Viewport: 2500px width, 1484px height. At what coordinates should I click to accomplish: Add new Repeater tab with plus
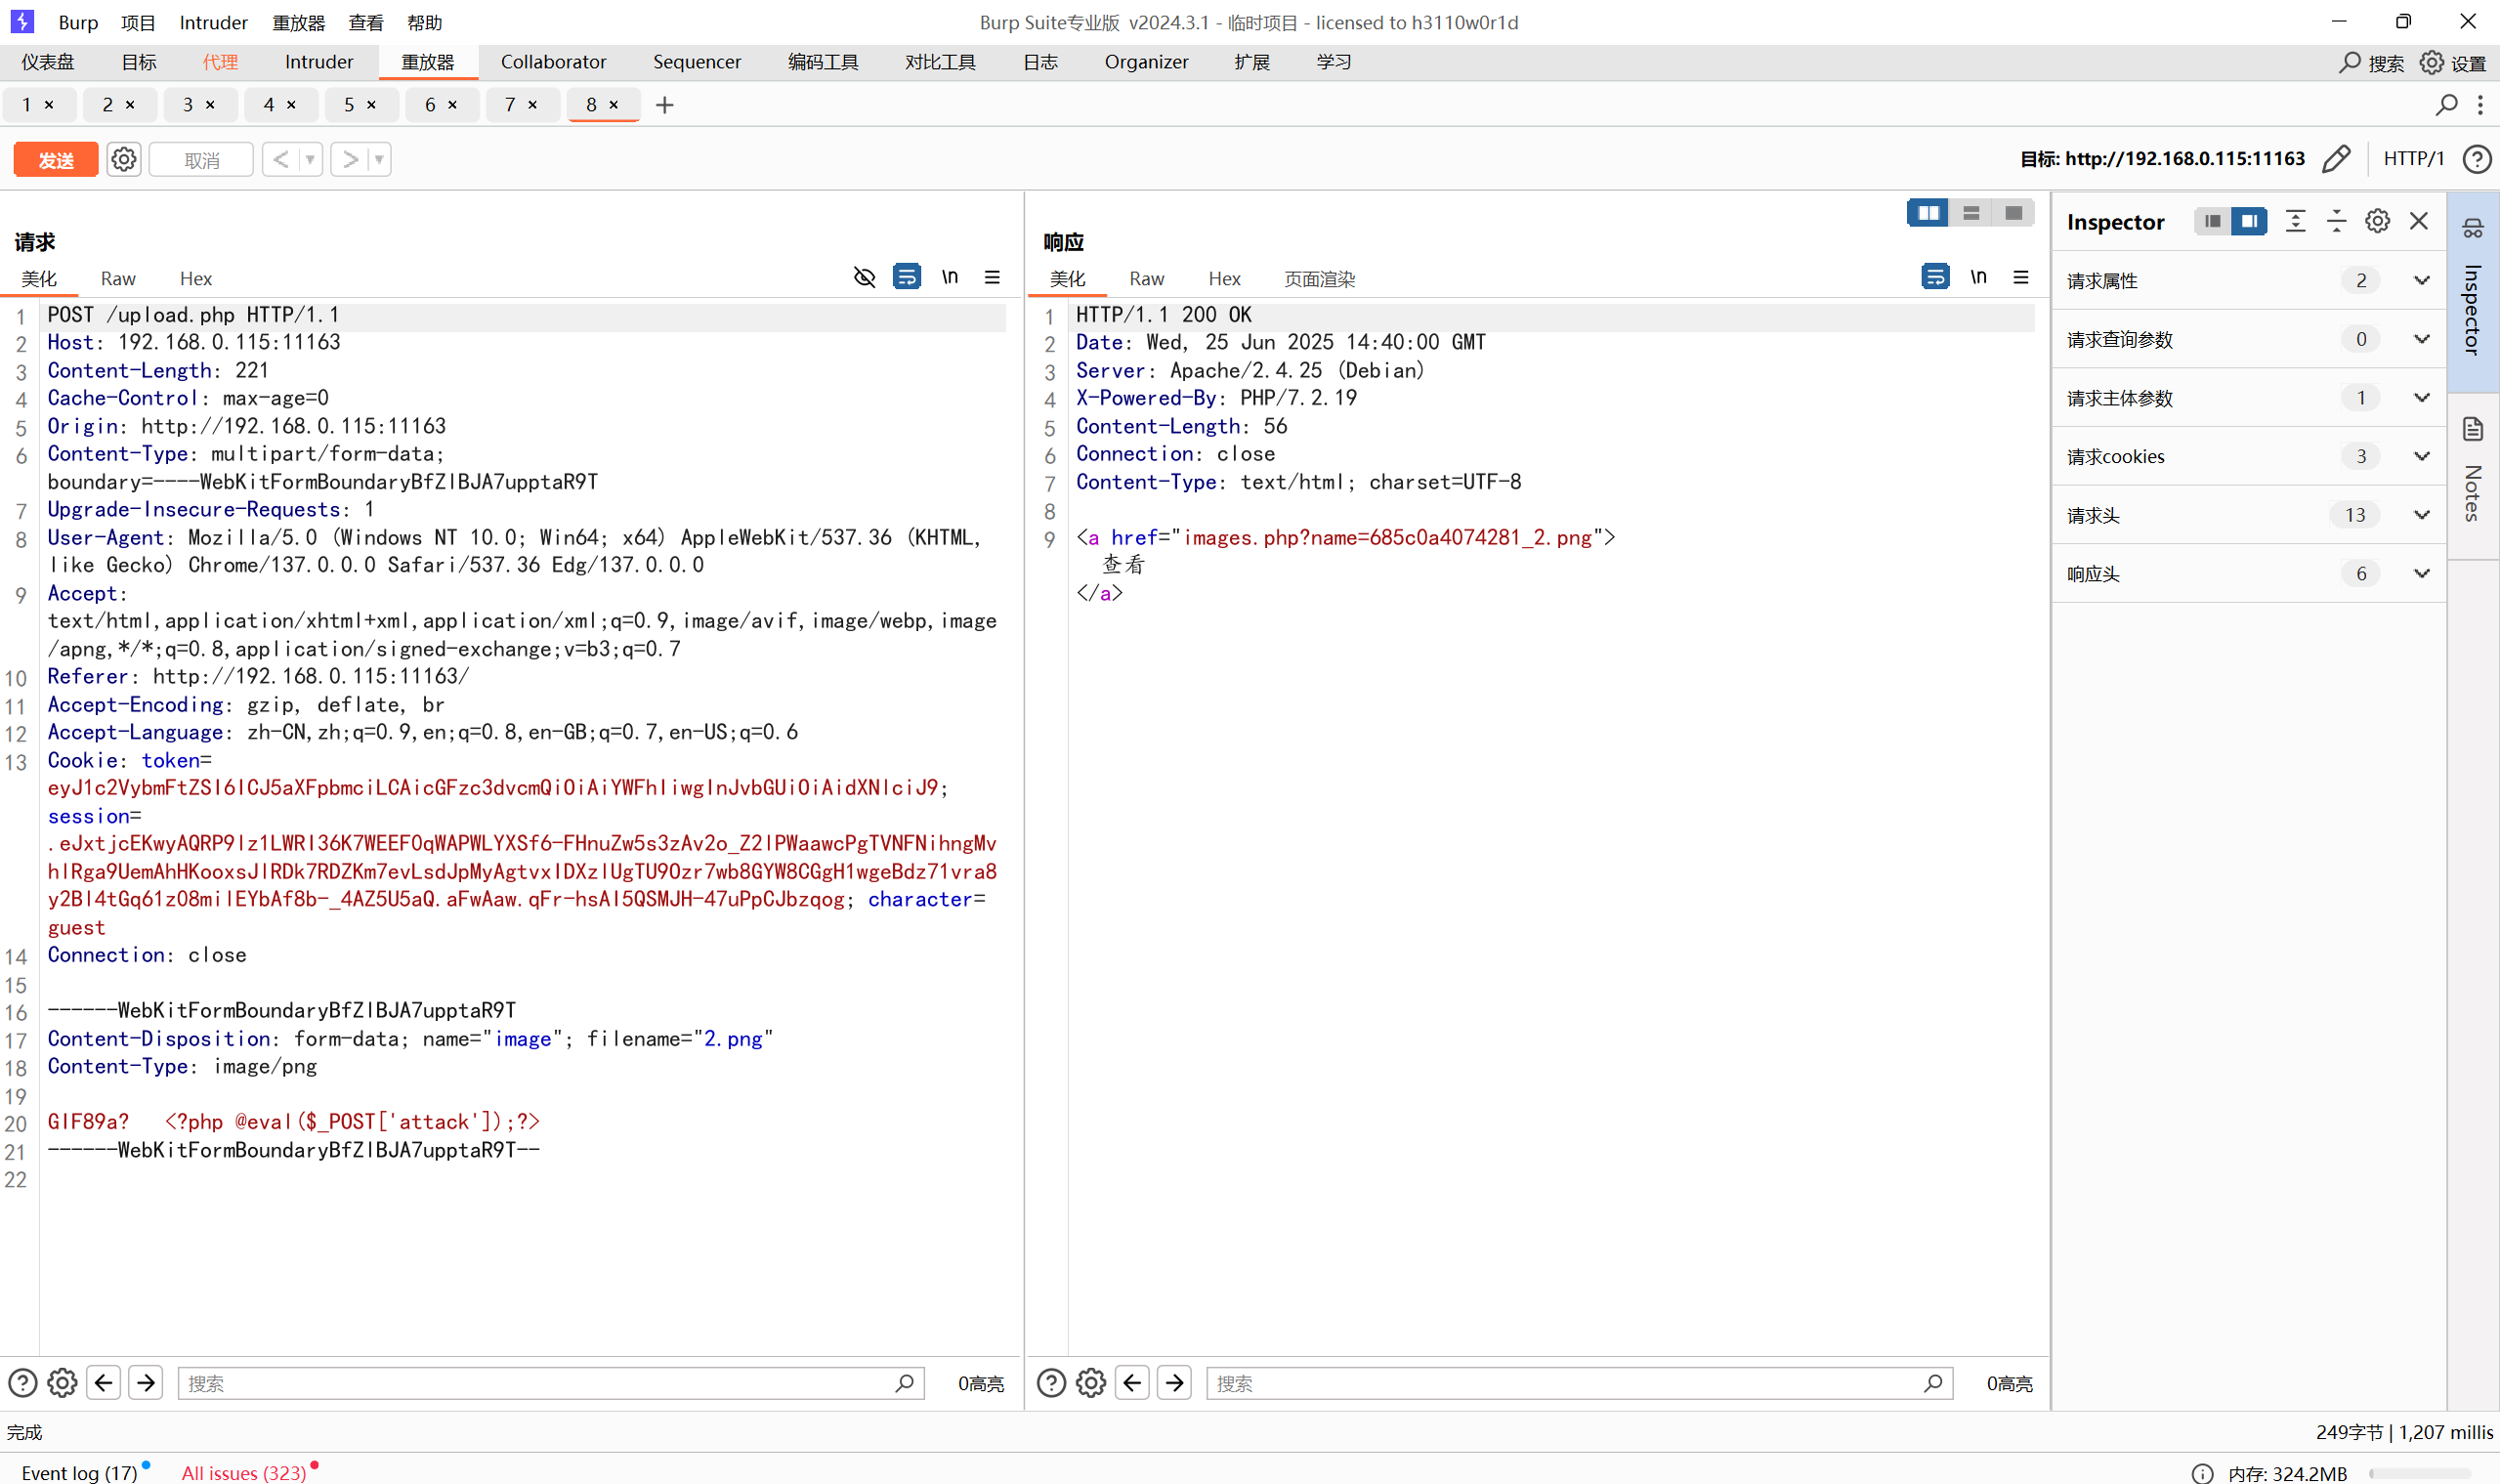coord(664,105)
